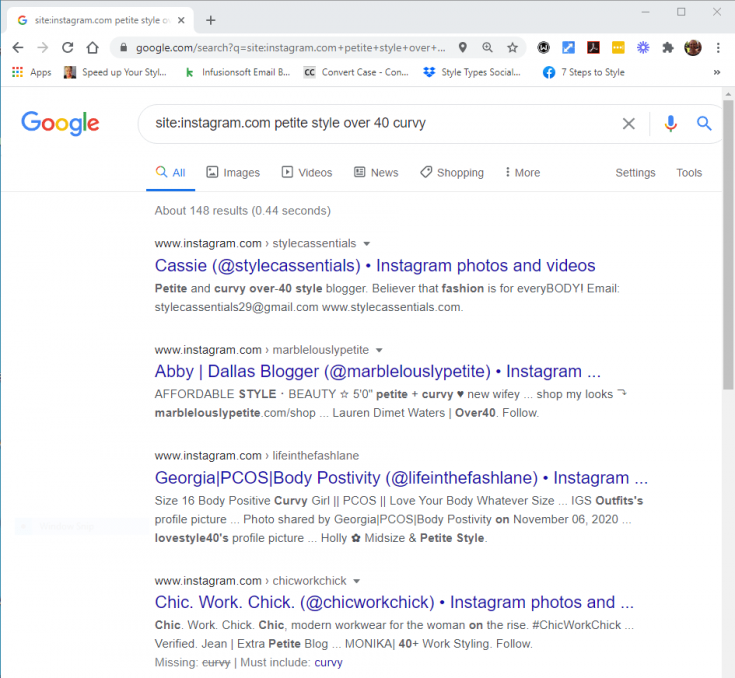Expand dropdown arrow next to stylecassentials
Screen dimensions: 735x678
pyautogui.click(x=367, y=244)
